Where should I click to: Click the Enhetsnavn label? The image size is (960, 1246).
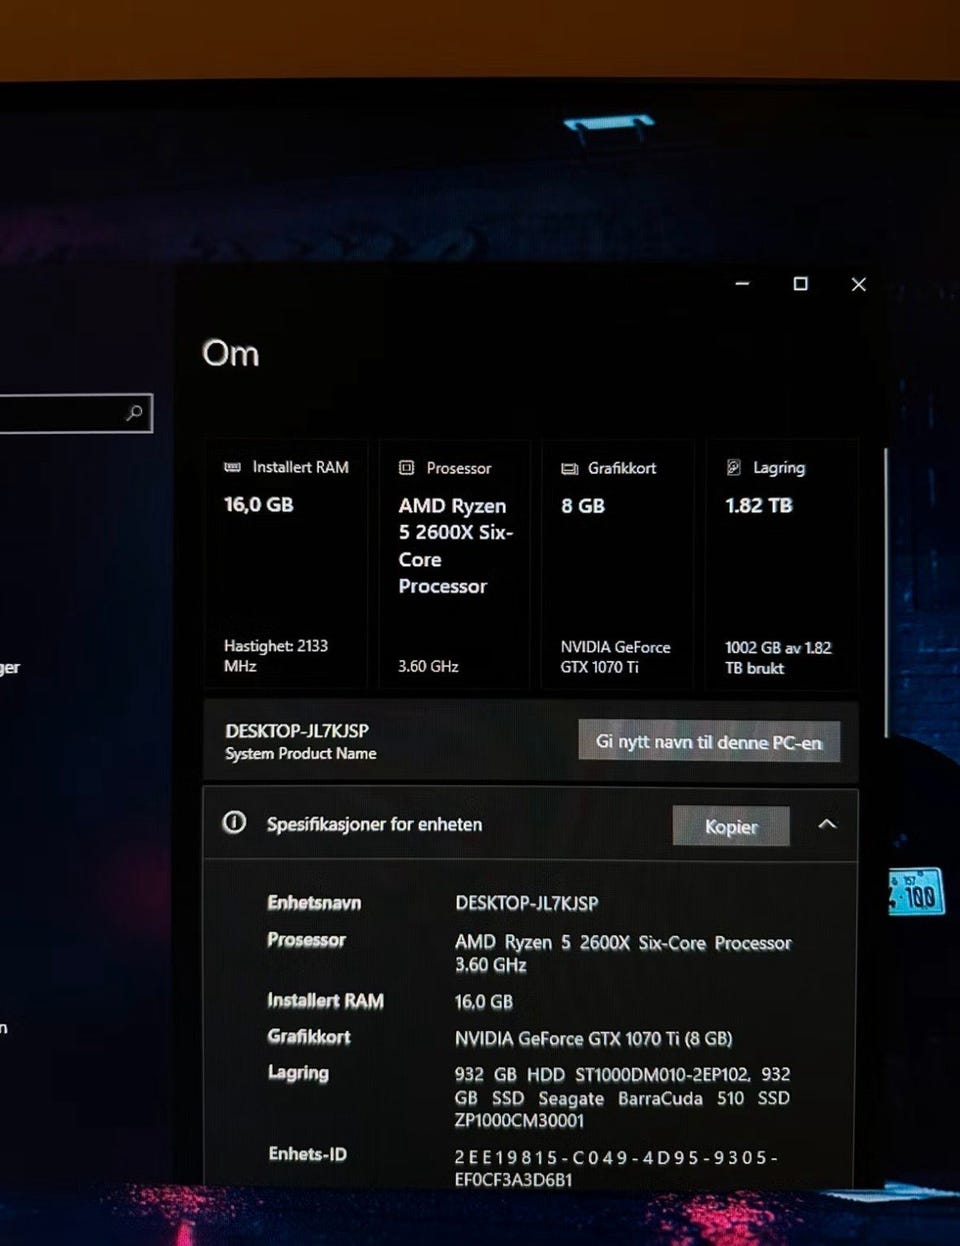314,902
